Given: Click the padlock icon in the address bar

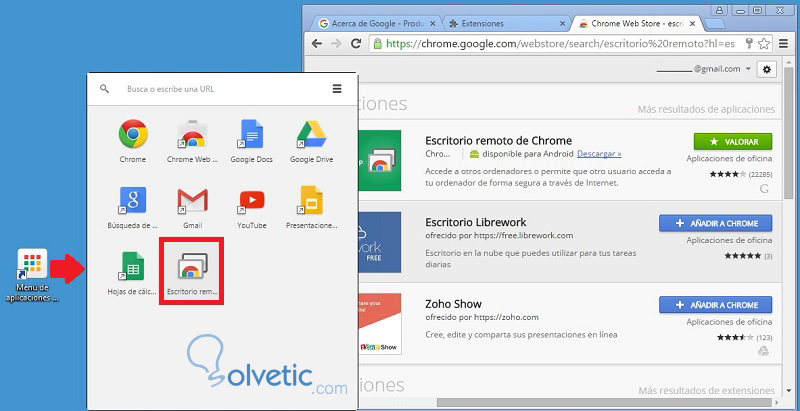Looking at the screenshot, I should pyautogui.click(x=377, y=44).
